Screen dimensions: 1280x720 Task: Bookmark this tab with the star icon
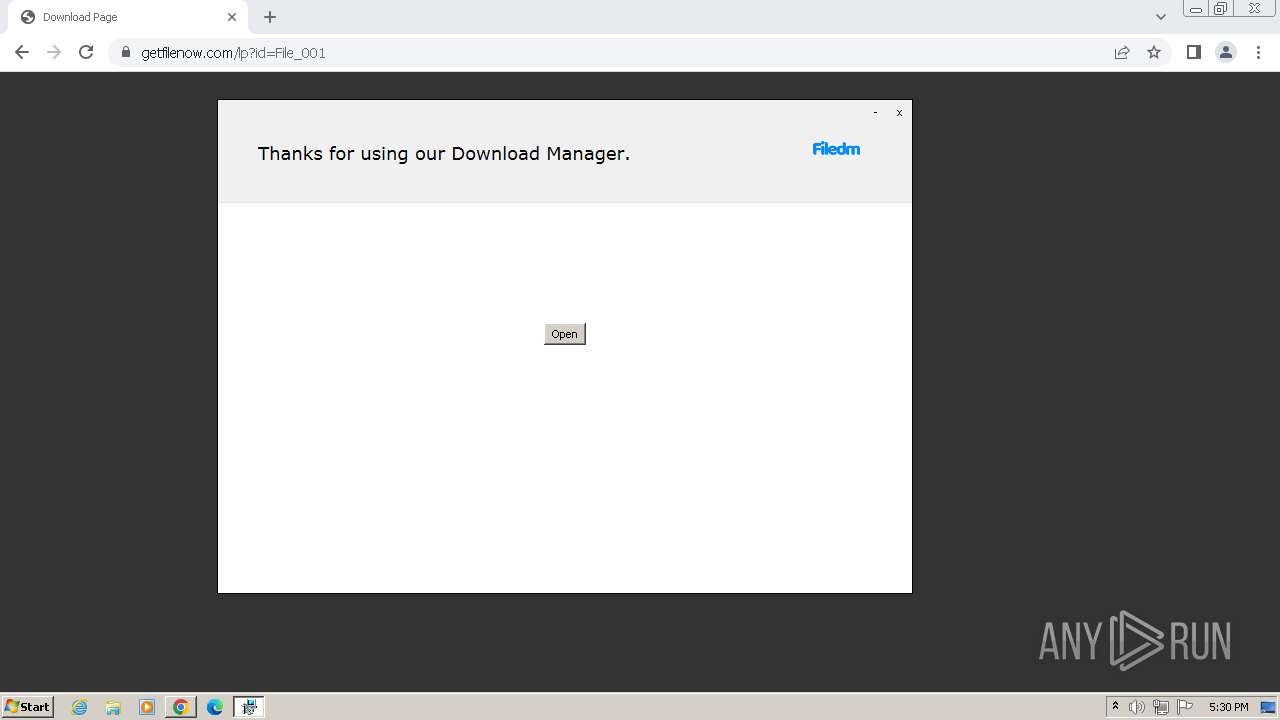1154,52
